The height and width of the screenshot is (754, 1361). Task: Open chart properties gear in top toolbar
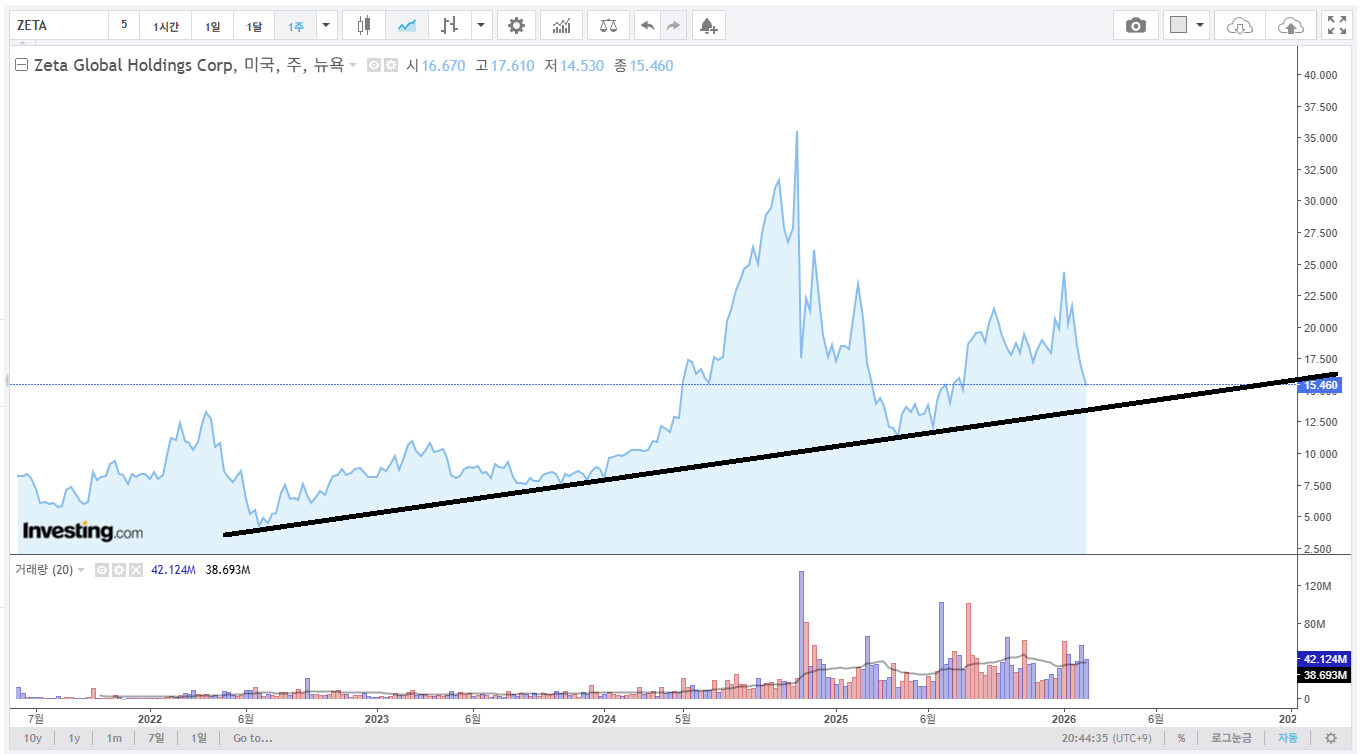(516, 26)
